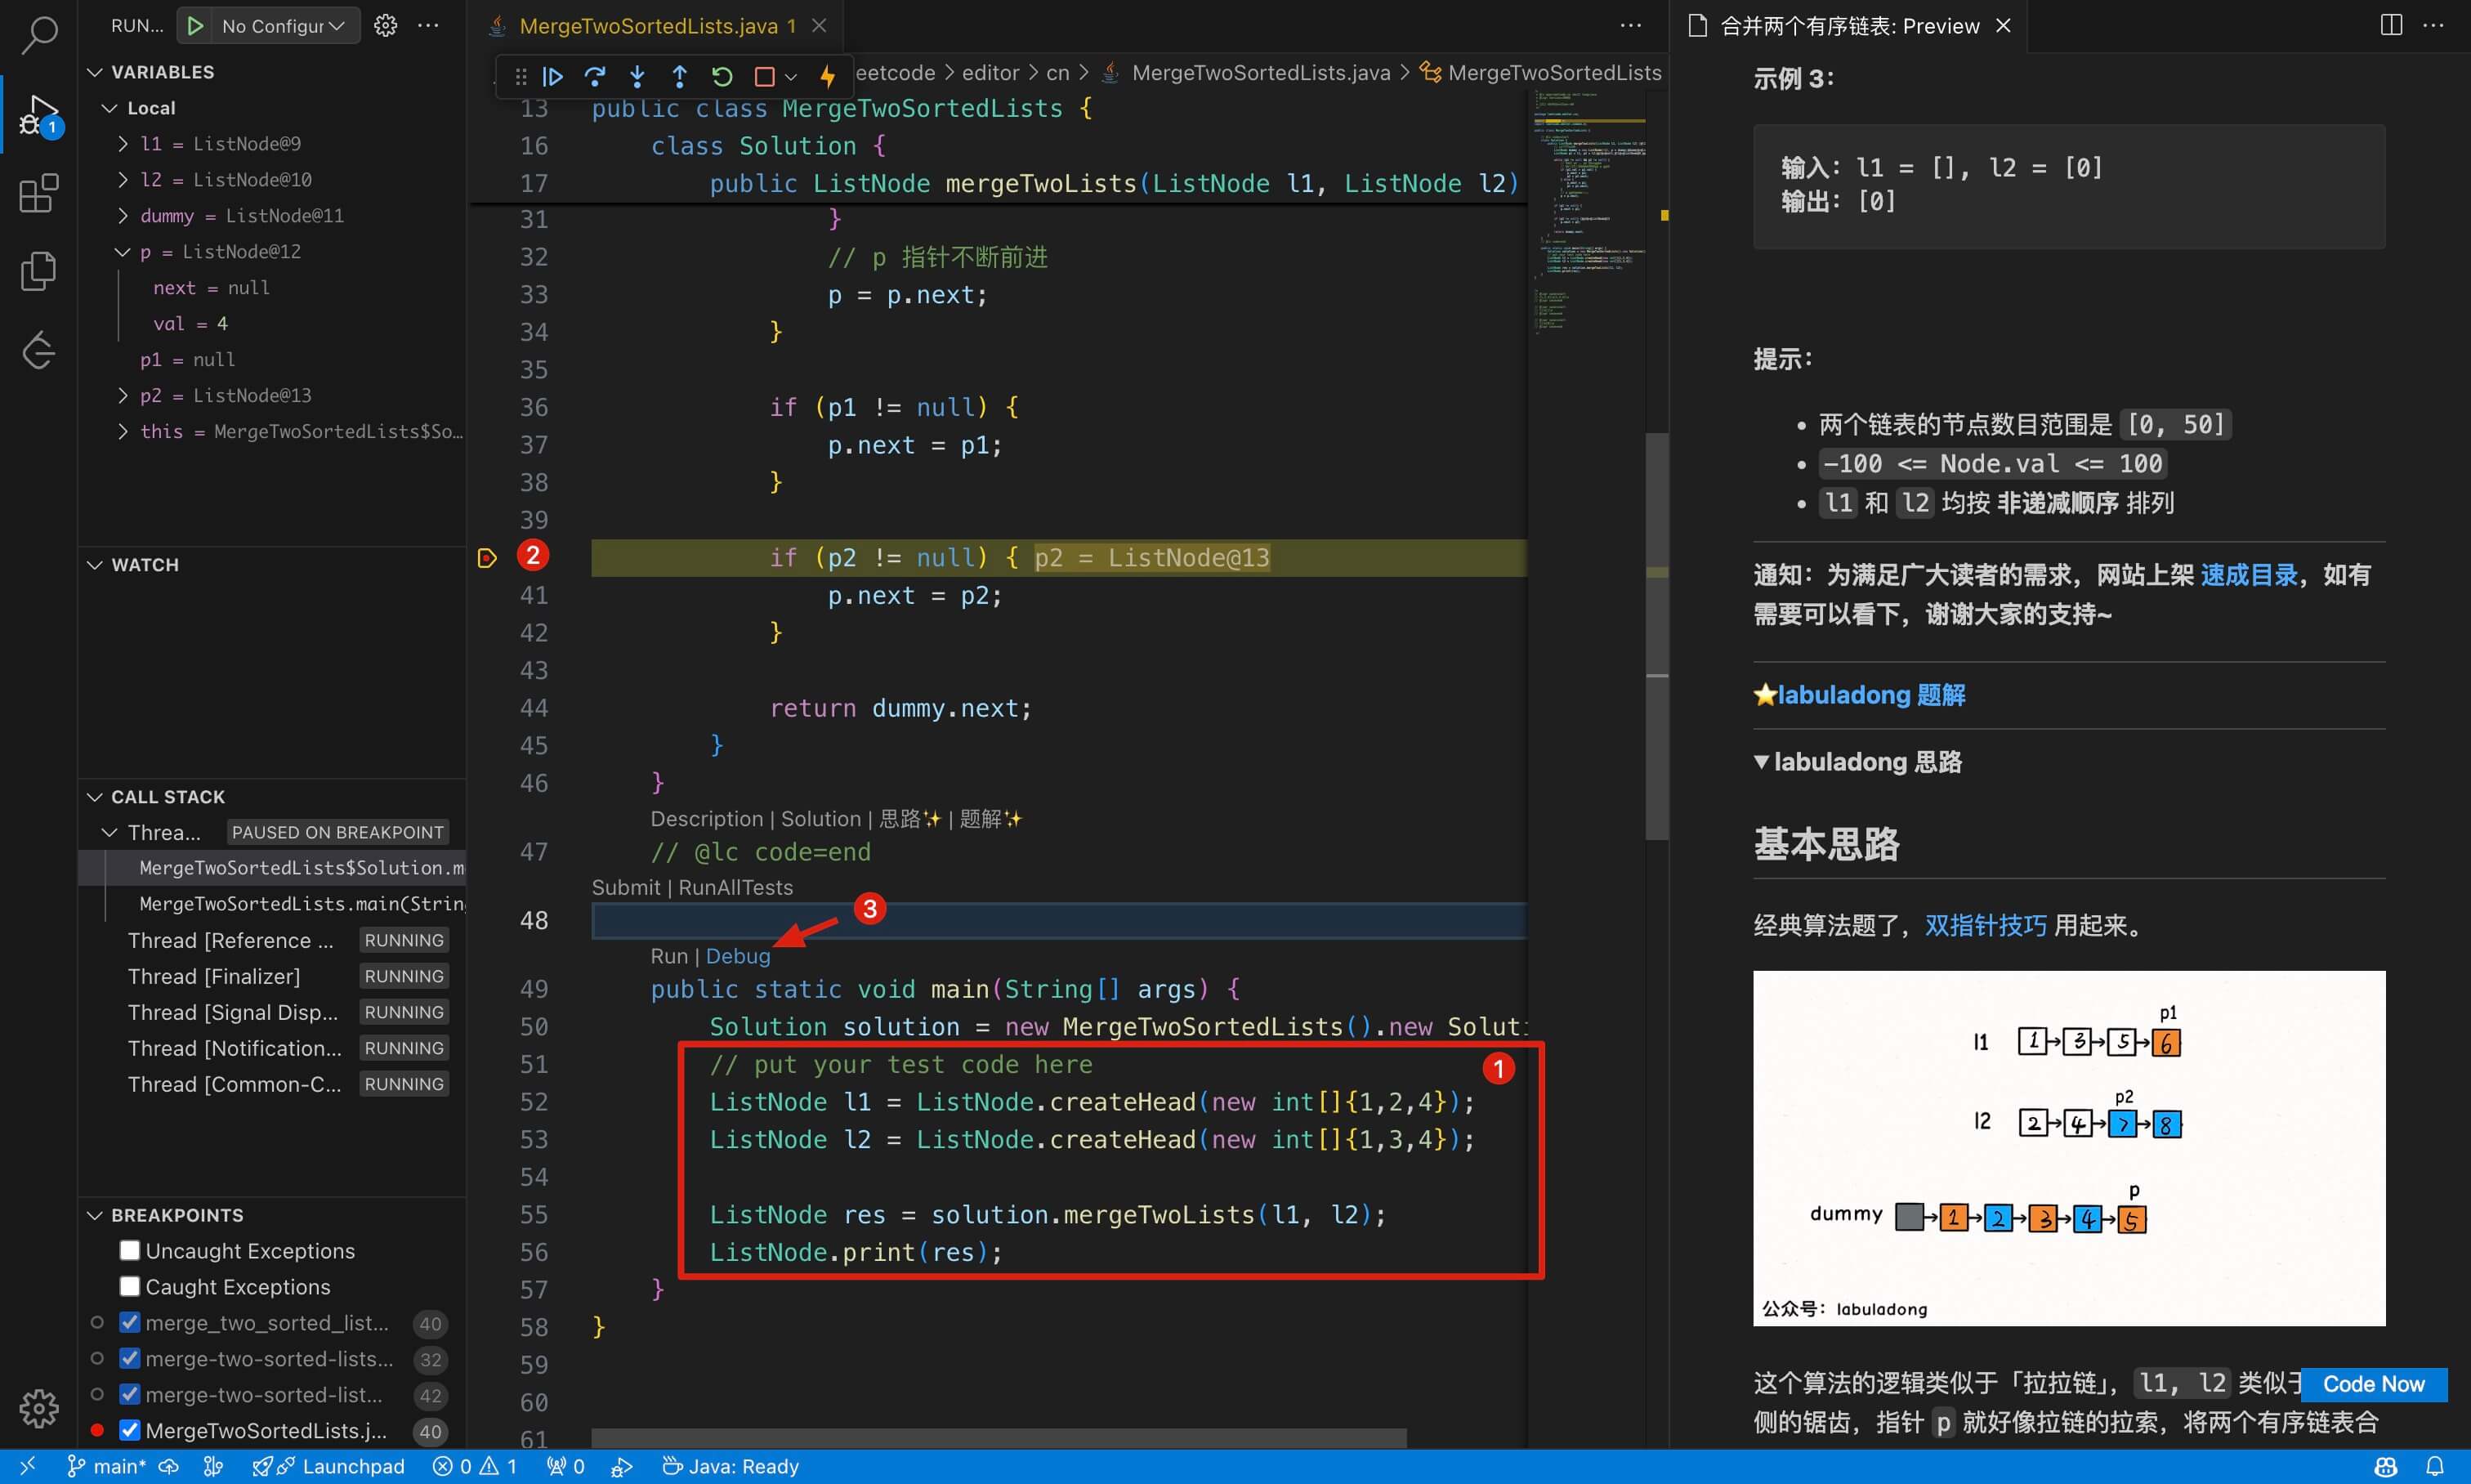Stop debugging with the red square icon
The height and width of the screenshot is (1484, 2471).
point(764,76)
